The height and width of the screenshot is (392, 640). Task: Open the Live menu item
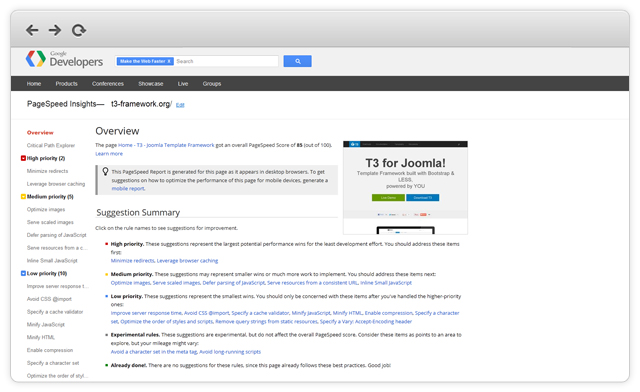click(x=183, y=84)
